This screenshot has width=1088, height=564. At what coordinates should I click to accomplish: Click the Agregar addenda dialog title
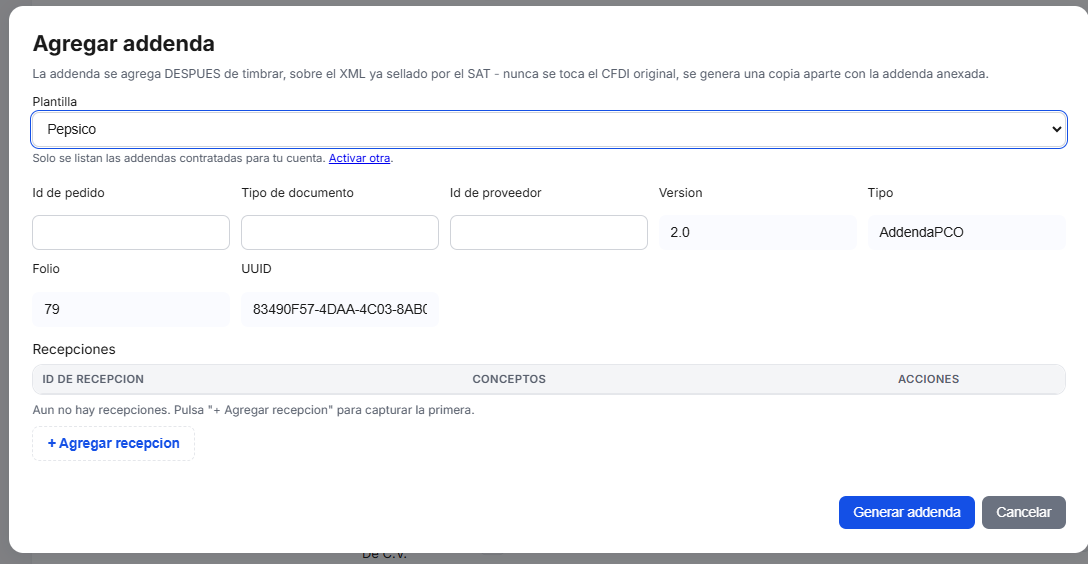(124, 44)
